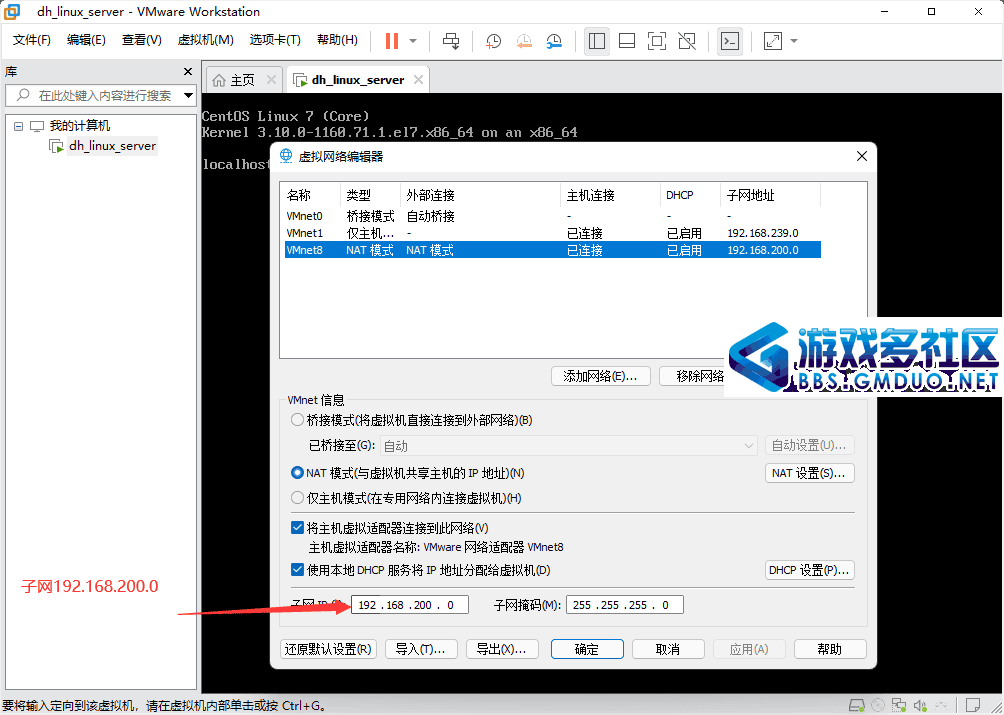The height and width of the screenshot is (715, 1004).
Task: Confirm with the 确定 button
Action: 587,649
